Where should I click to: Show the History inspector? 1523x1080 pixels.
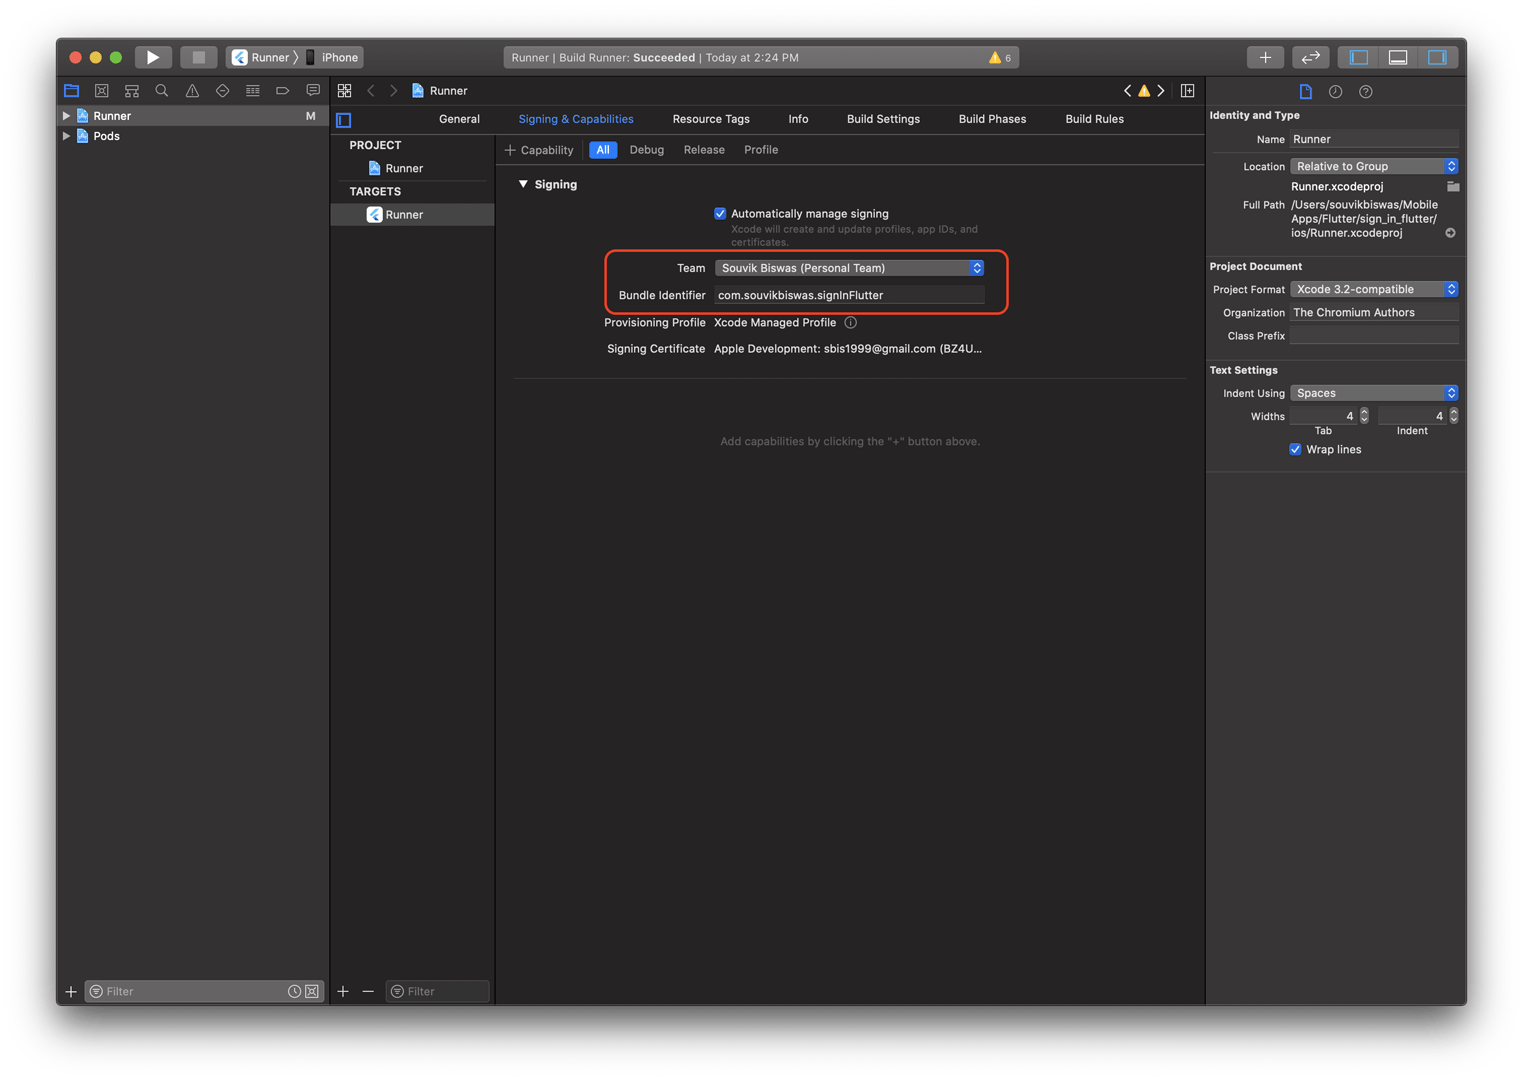pos(1335,92)
